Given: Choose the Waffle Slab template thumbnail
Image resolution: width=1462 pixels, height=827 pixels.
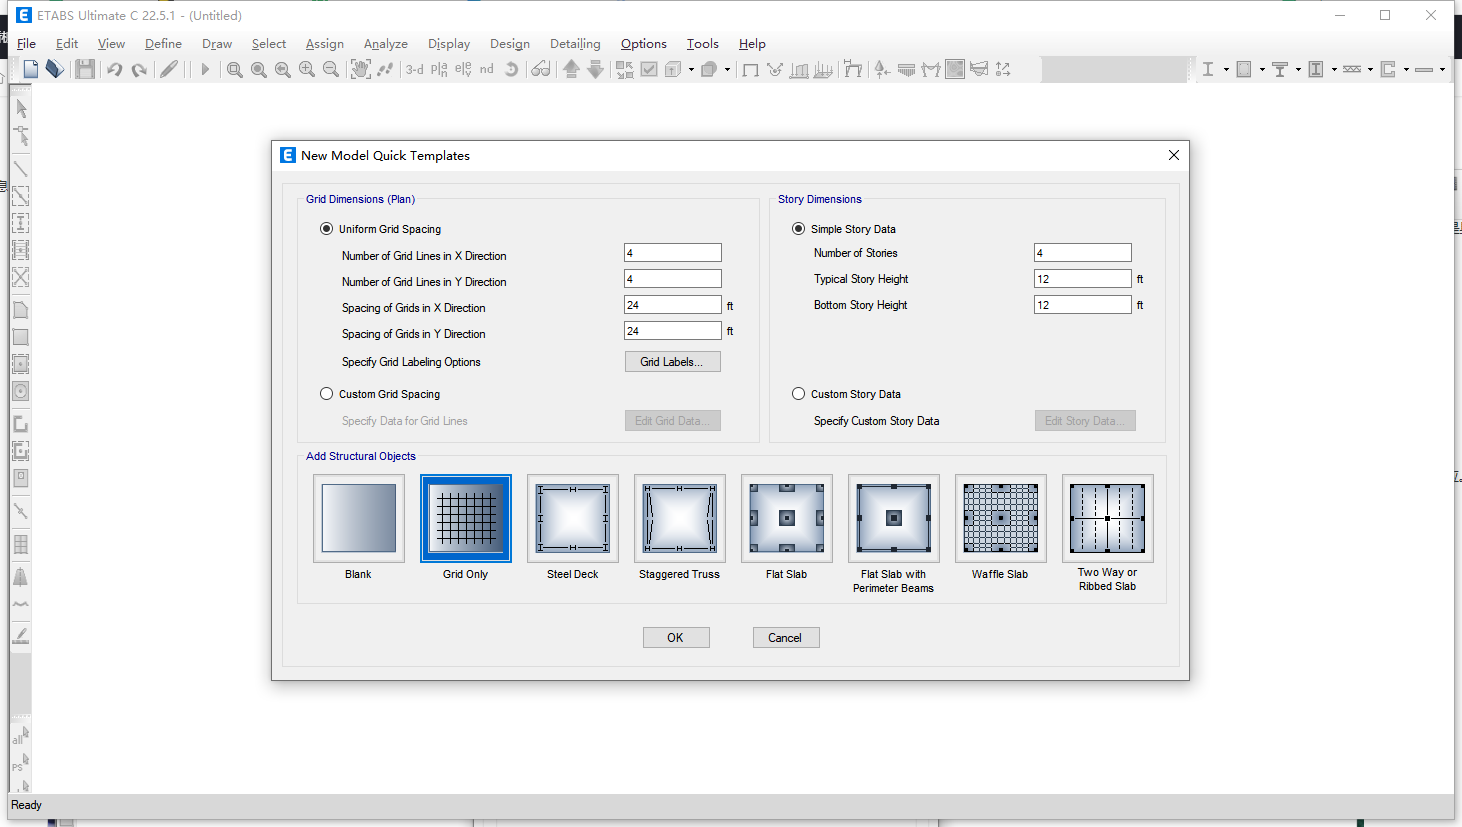Looking at the screenshot, I should click(1001, 518).
